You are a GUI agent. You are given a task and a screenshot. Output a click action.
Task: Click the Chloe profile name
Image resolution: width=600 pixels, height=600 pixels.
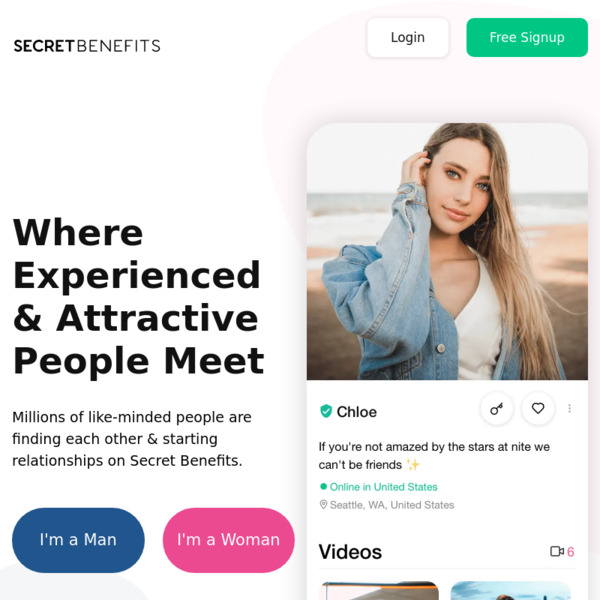357,412
